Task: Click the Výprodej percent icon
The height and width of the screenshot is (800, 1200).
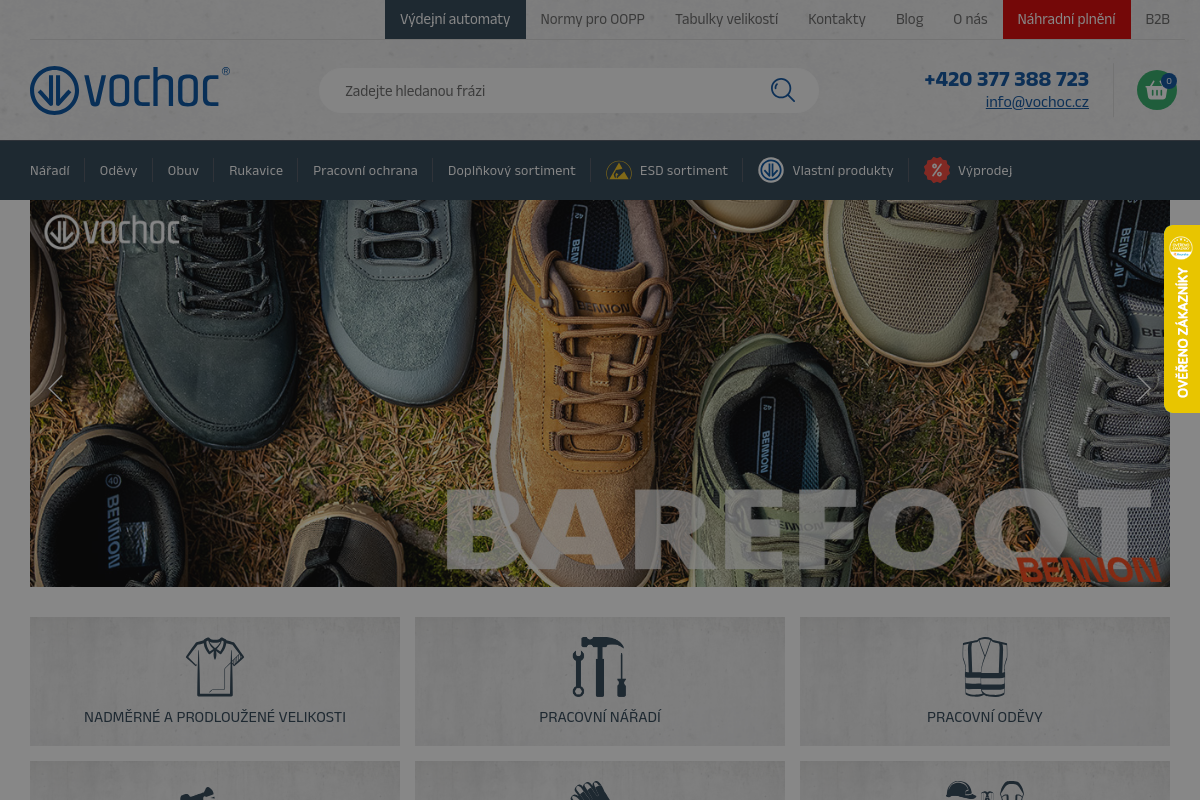Action: 936,171
